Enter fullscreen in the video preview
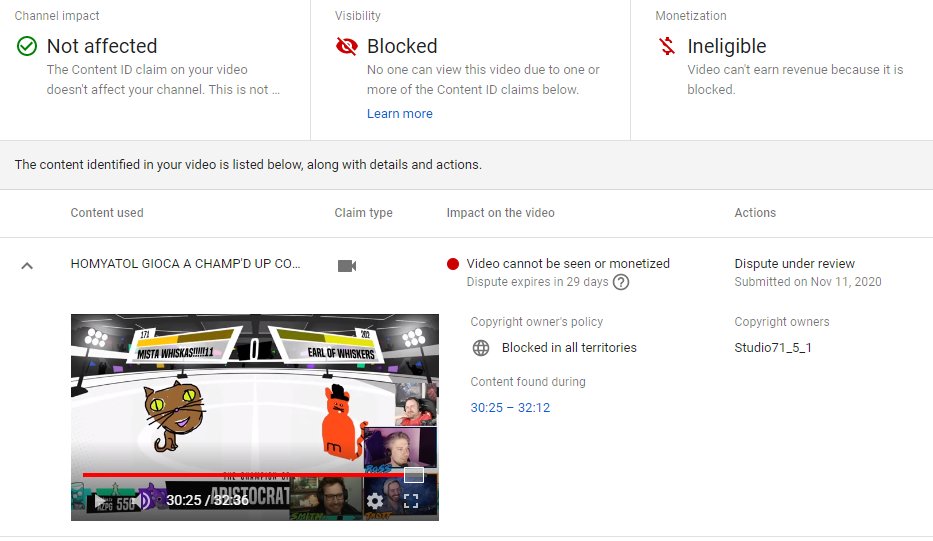The width and height of the screenshot is (933, 541). (411, 501)
